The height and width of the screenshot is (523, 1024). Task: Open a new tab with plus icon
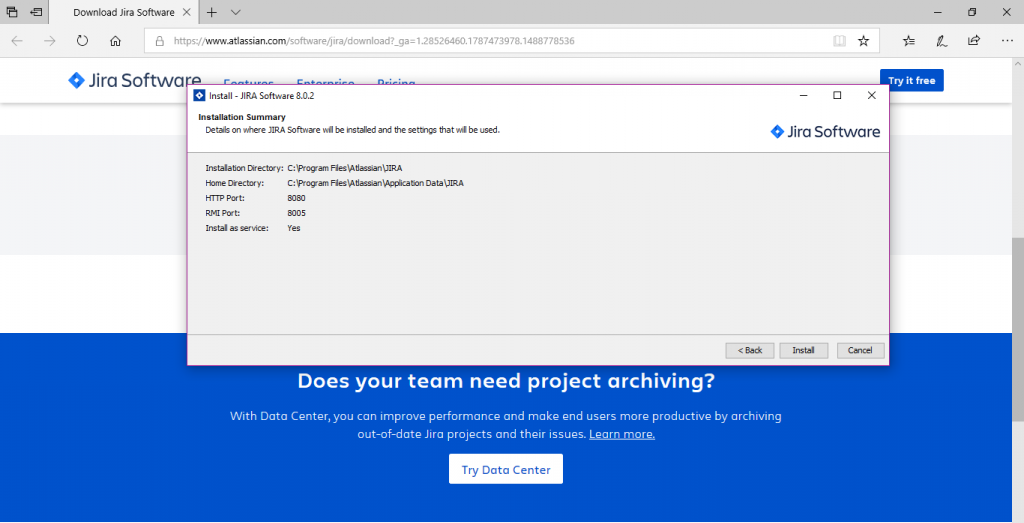(212, 12)
